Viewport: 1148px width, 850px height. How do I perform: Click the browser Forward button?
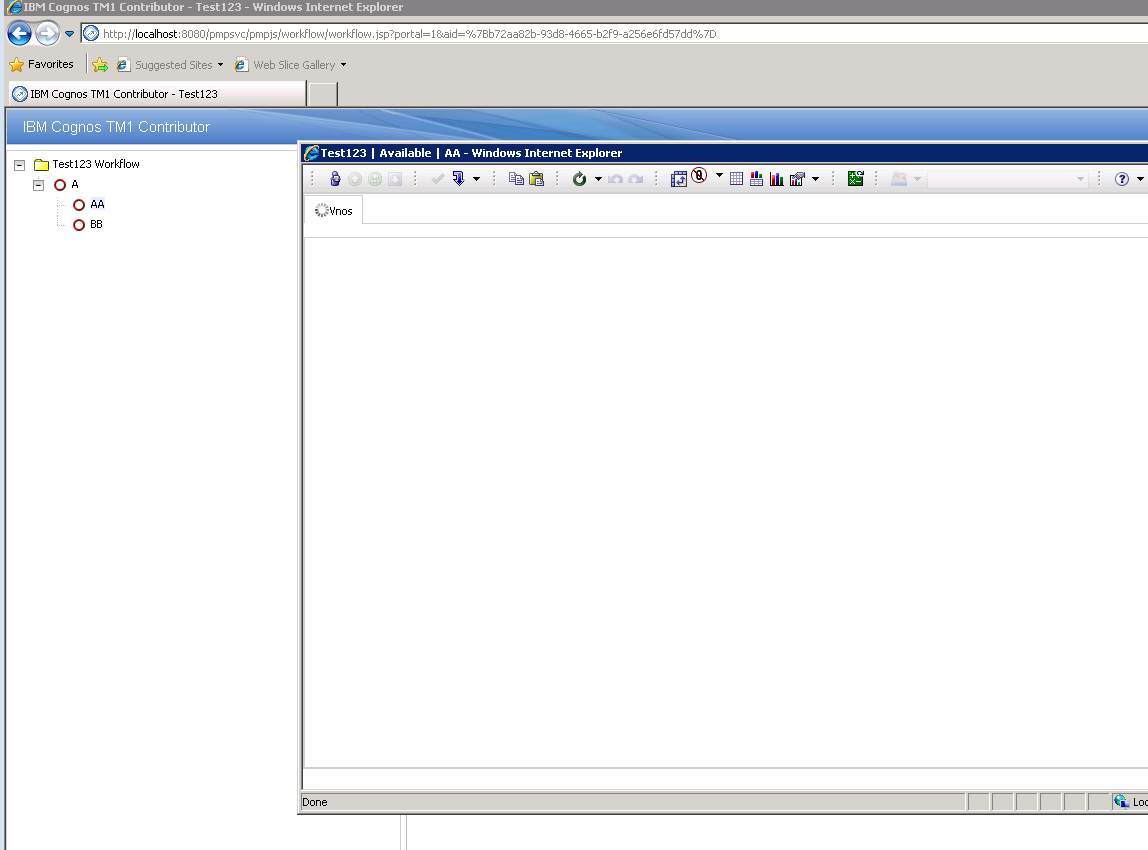[x=47, y=34]
